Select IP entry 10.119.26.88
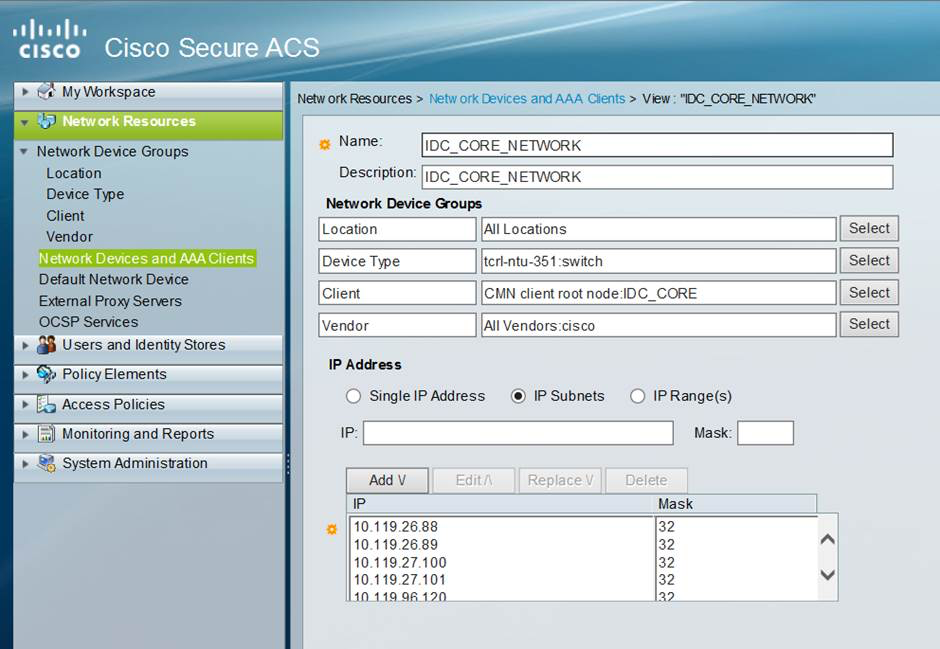The width and height of the screenshot is (940, 649). (x=396, y=527)
